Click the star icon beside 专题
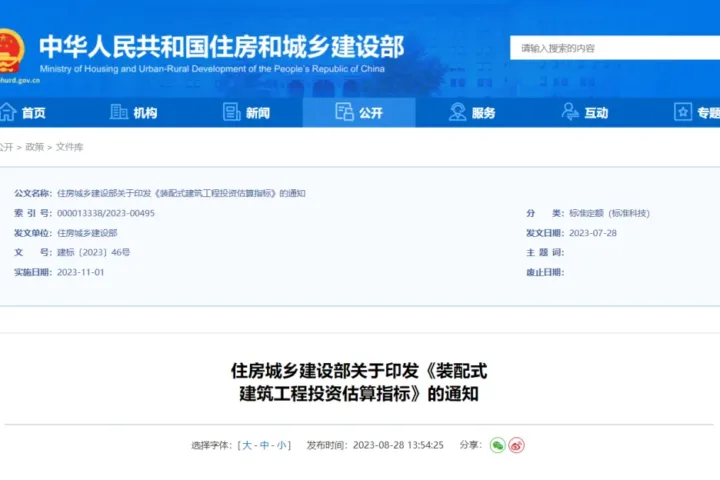Image resolution: width=720 pixels, height=480 pixels. [x=683, y=112]
